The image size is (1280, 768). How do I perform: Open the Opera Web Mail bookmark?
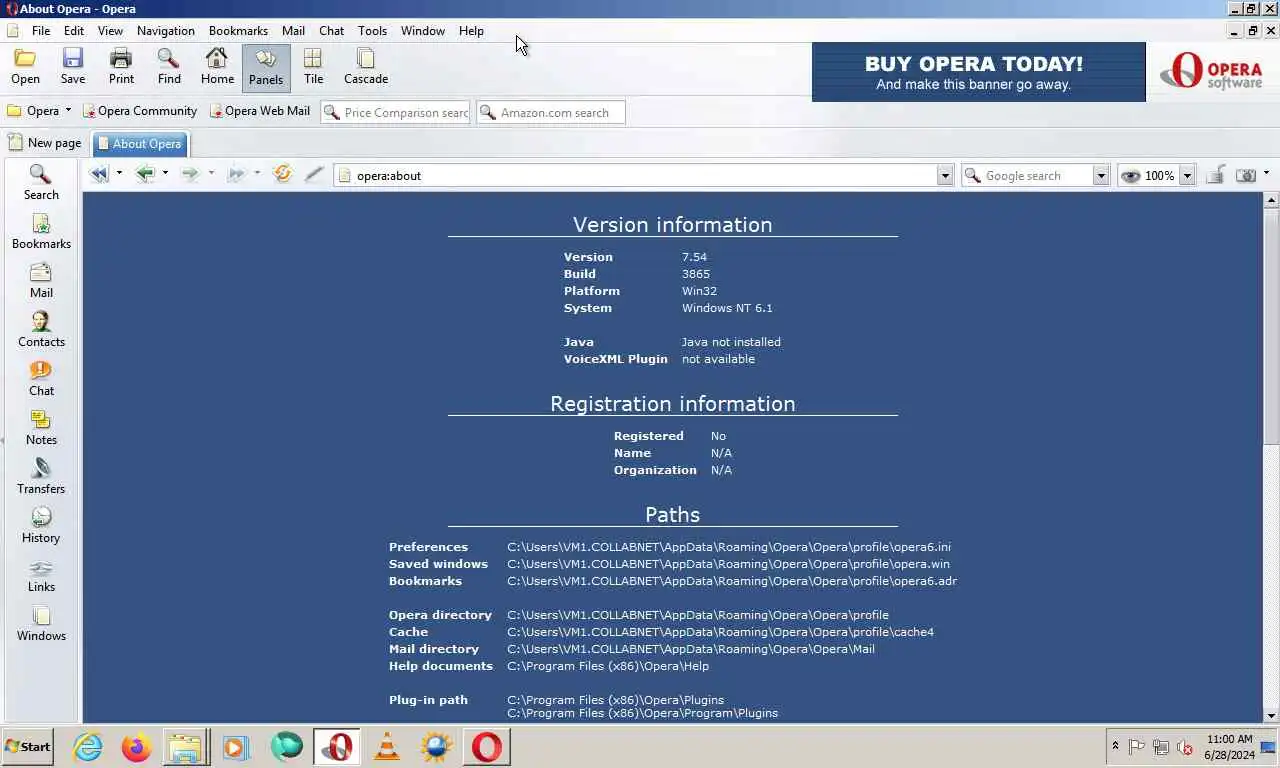(x=260, y=111)
